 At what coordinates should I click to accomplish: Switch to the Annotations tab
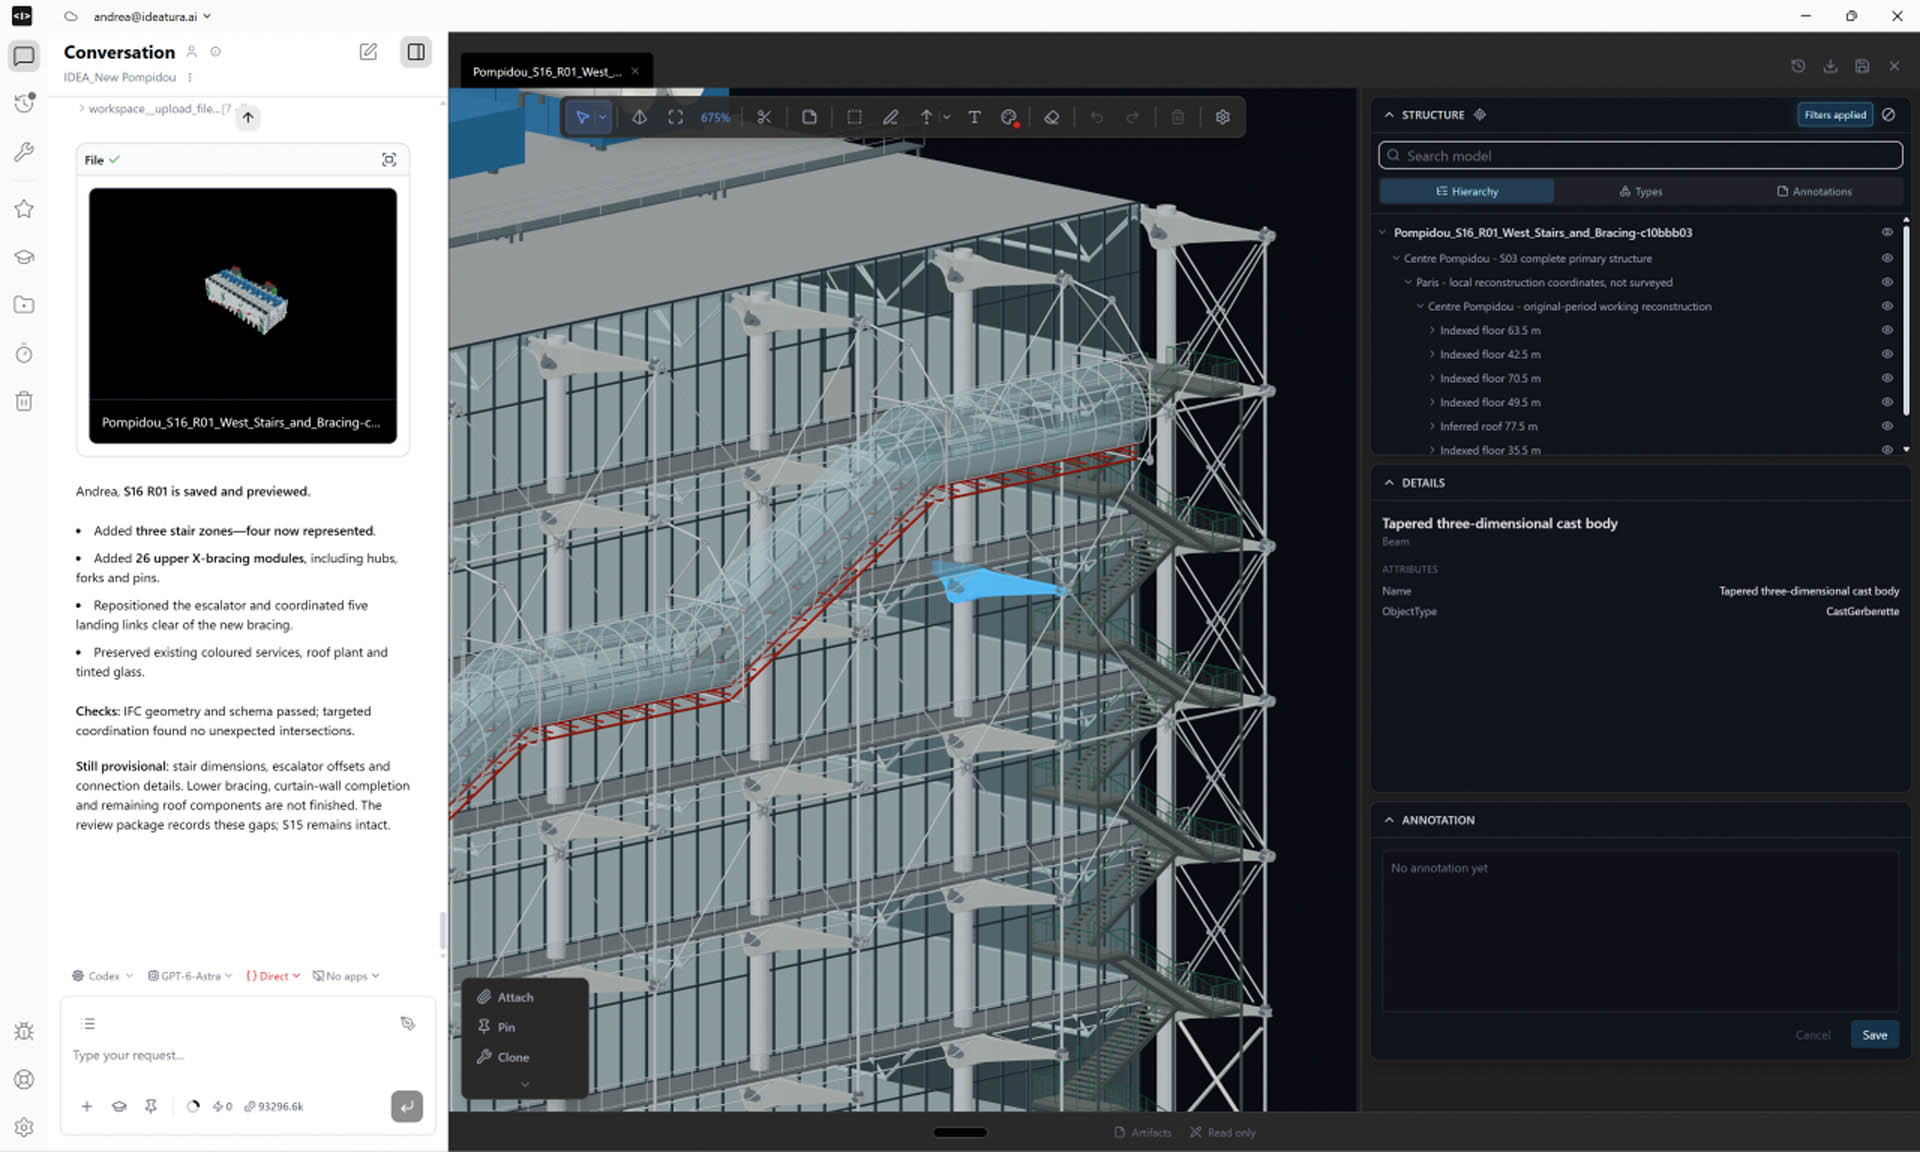tap(1814, 191)
